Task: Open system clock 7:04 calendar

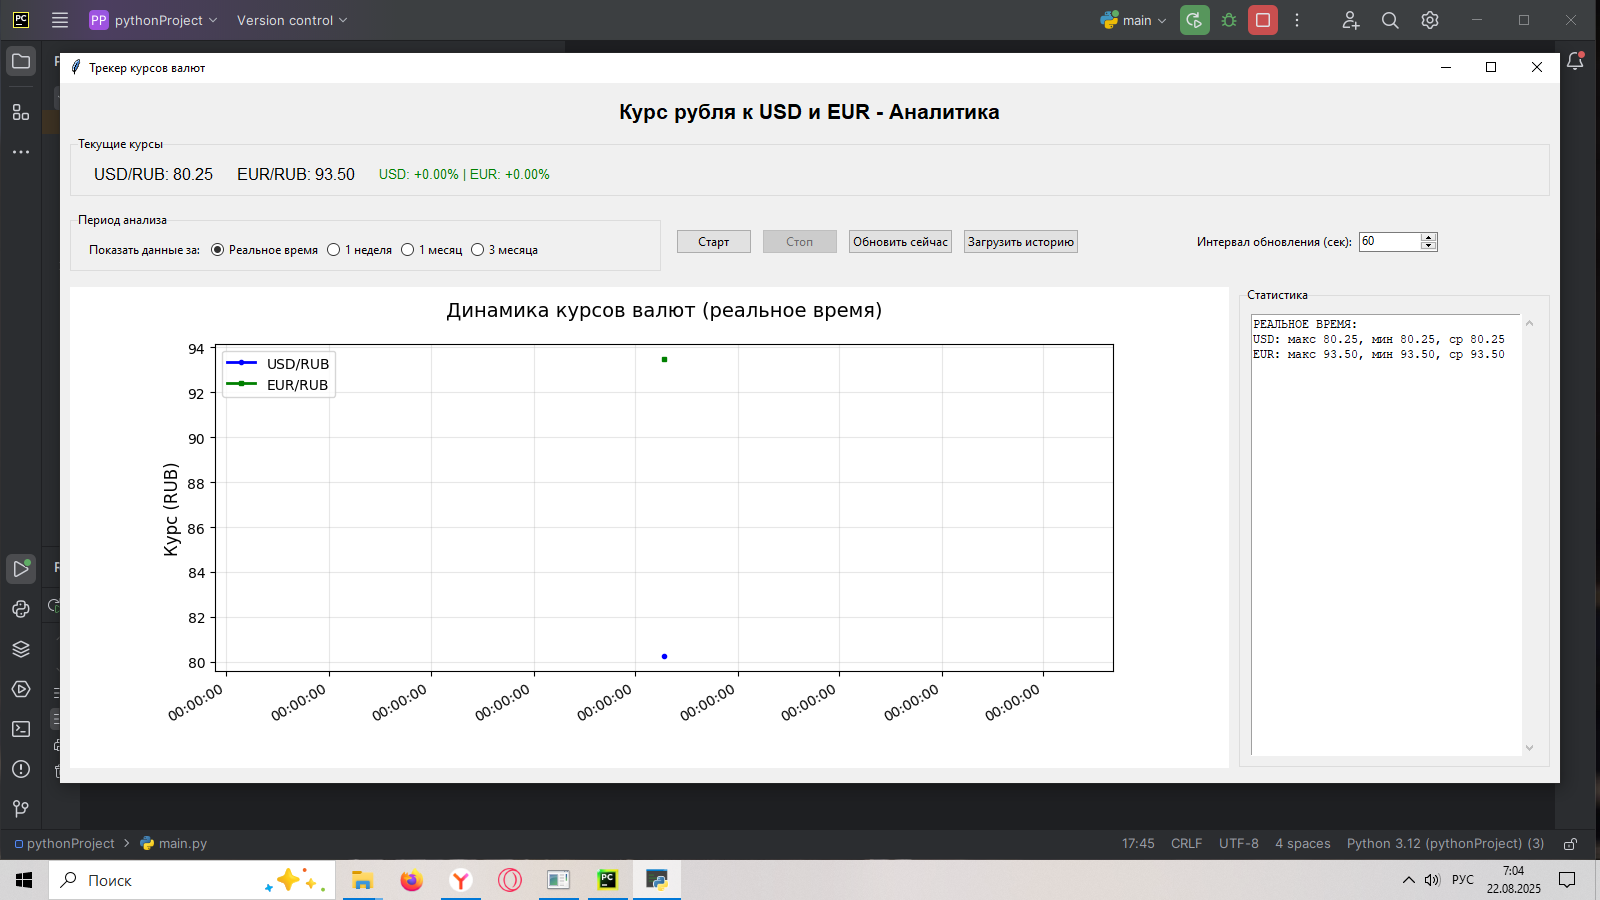Action: (x=1513, y=880)
